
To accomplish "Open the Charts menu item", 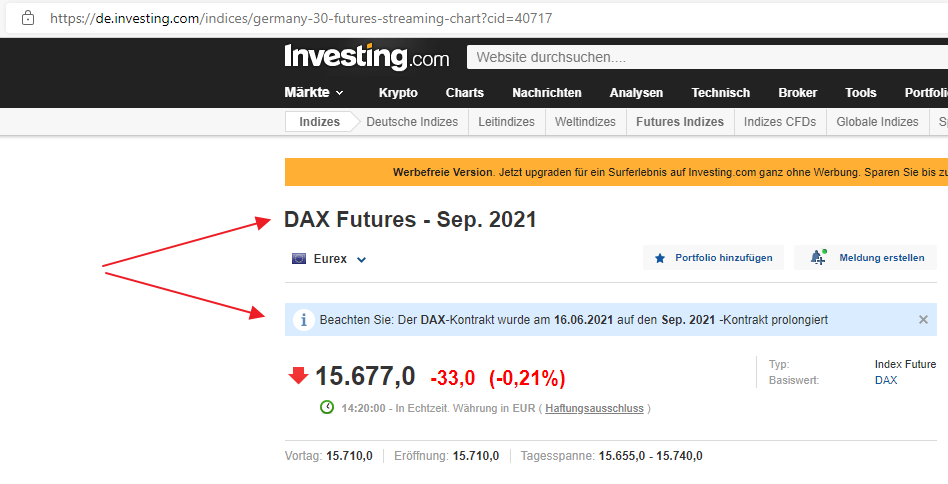I will [464, 93].
